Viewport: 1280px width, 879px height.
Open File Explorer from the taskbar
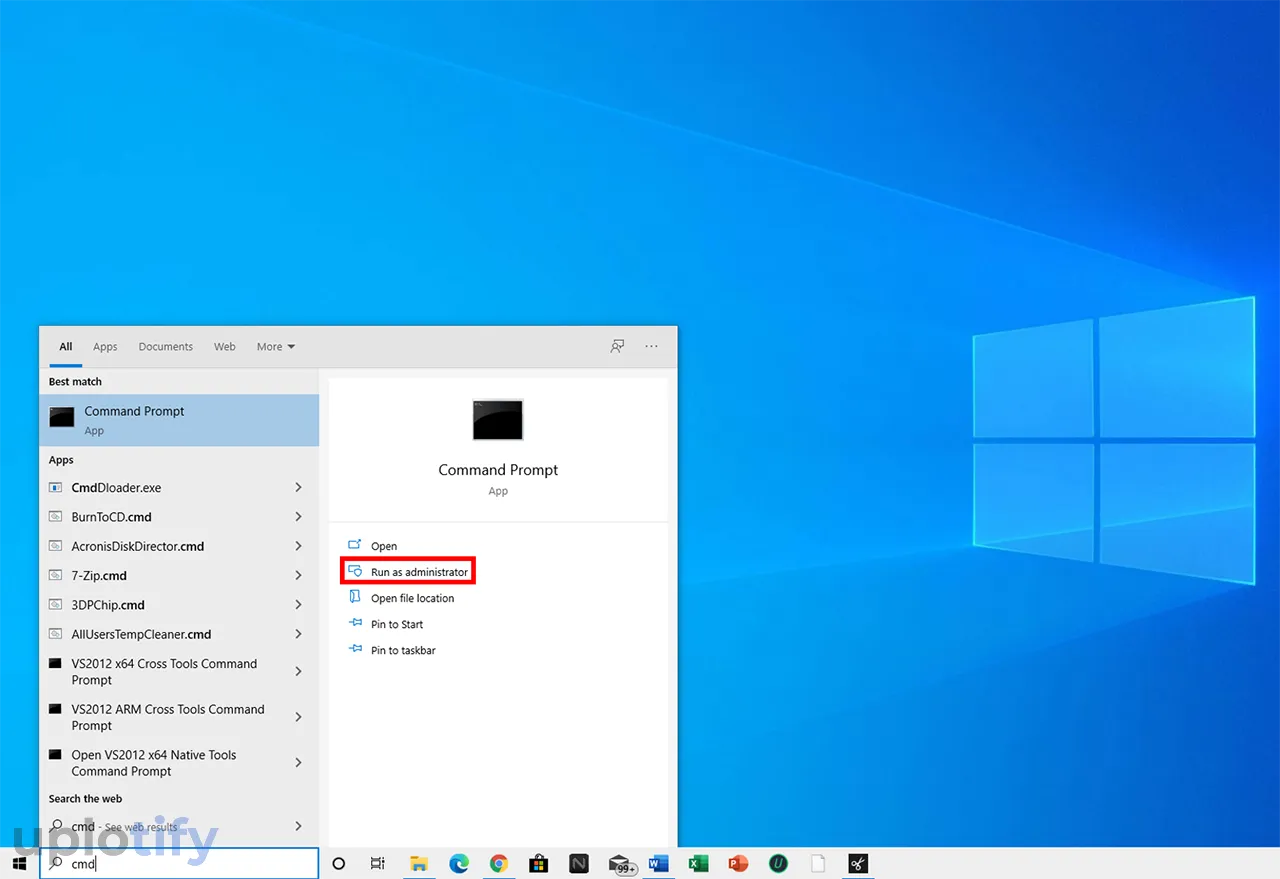pos(419,863)
